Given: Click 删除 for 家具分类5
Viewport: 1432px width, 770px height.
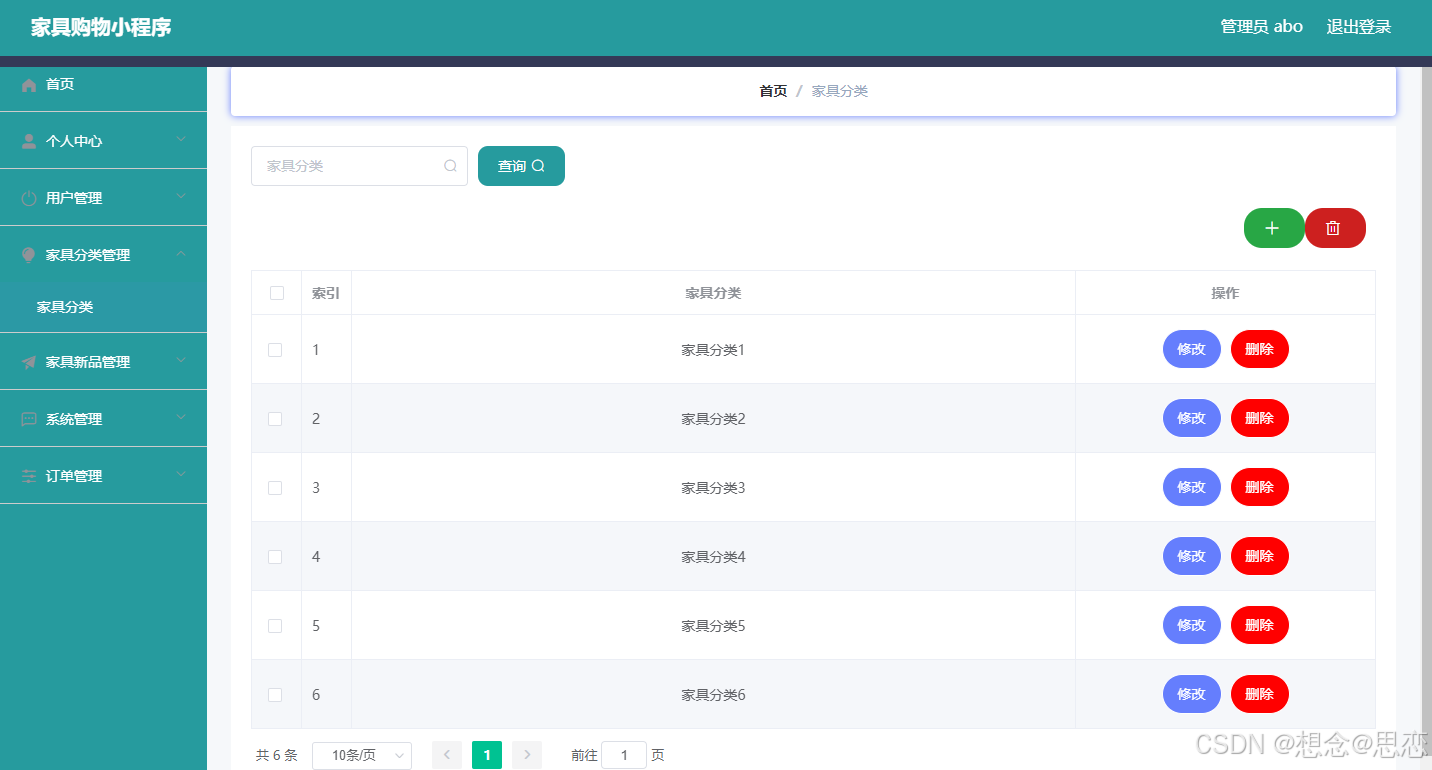Looking at the screenshot, I should 1260,625.
